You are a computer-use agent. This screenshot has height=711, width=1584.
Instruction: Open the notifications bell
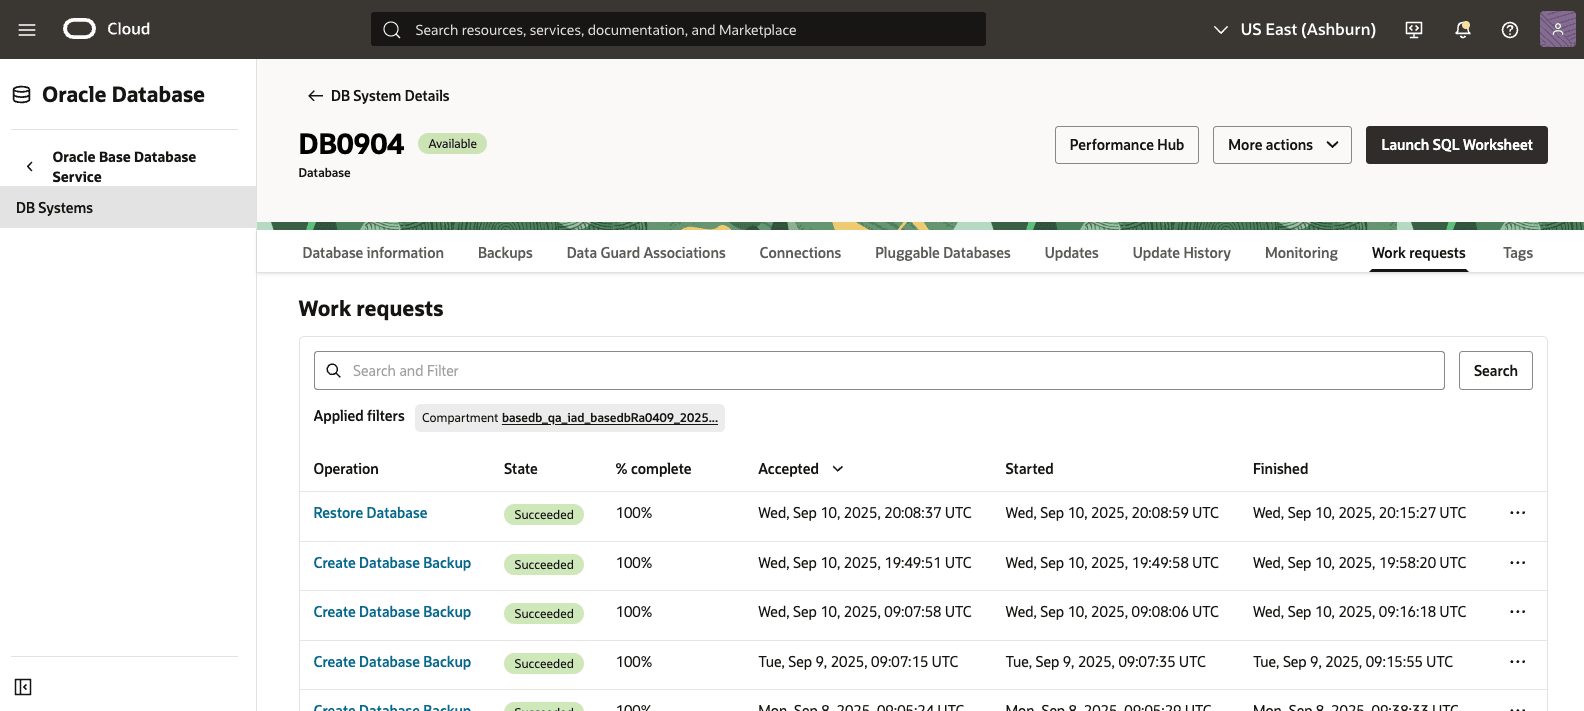point(1462,30)
